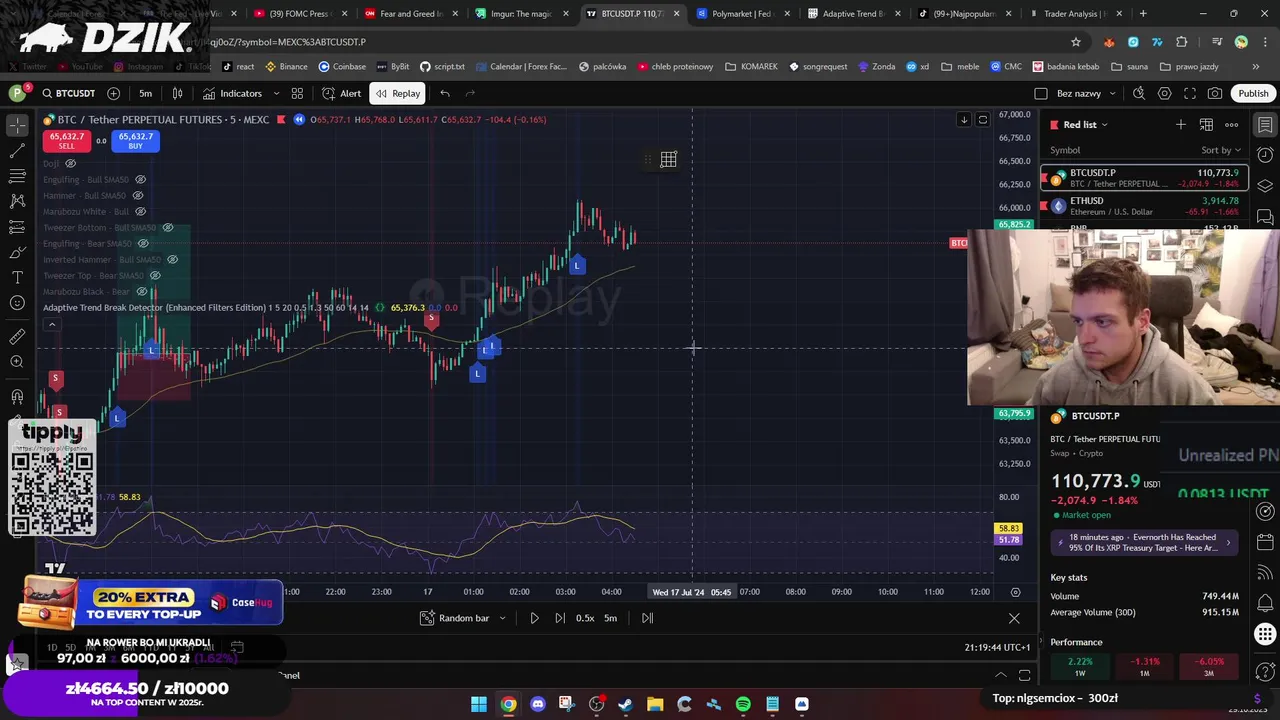The width and height of the screenshot is (1280, 720).
Task: Open the Sort by dropdown
Action: tap(1221, 150)
